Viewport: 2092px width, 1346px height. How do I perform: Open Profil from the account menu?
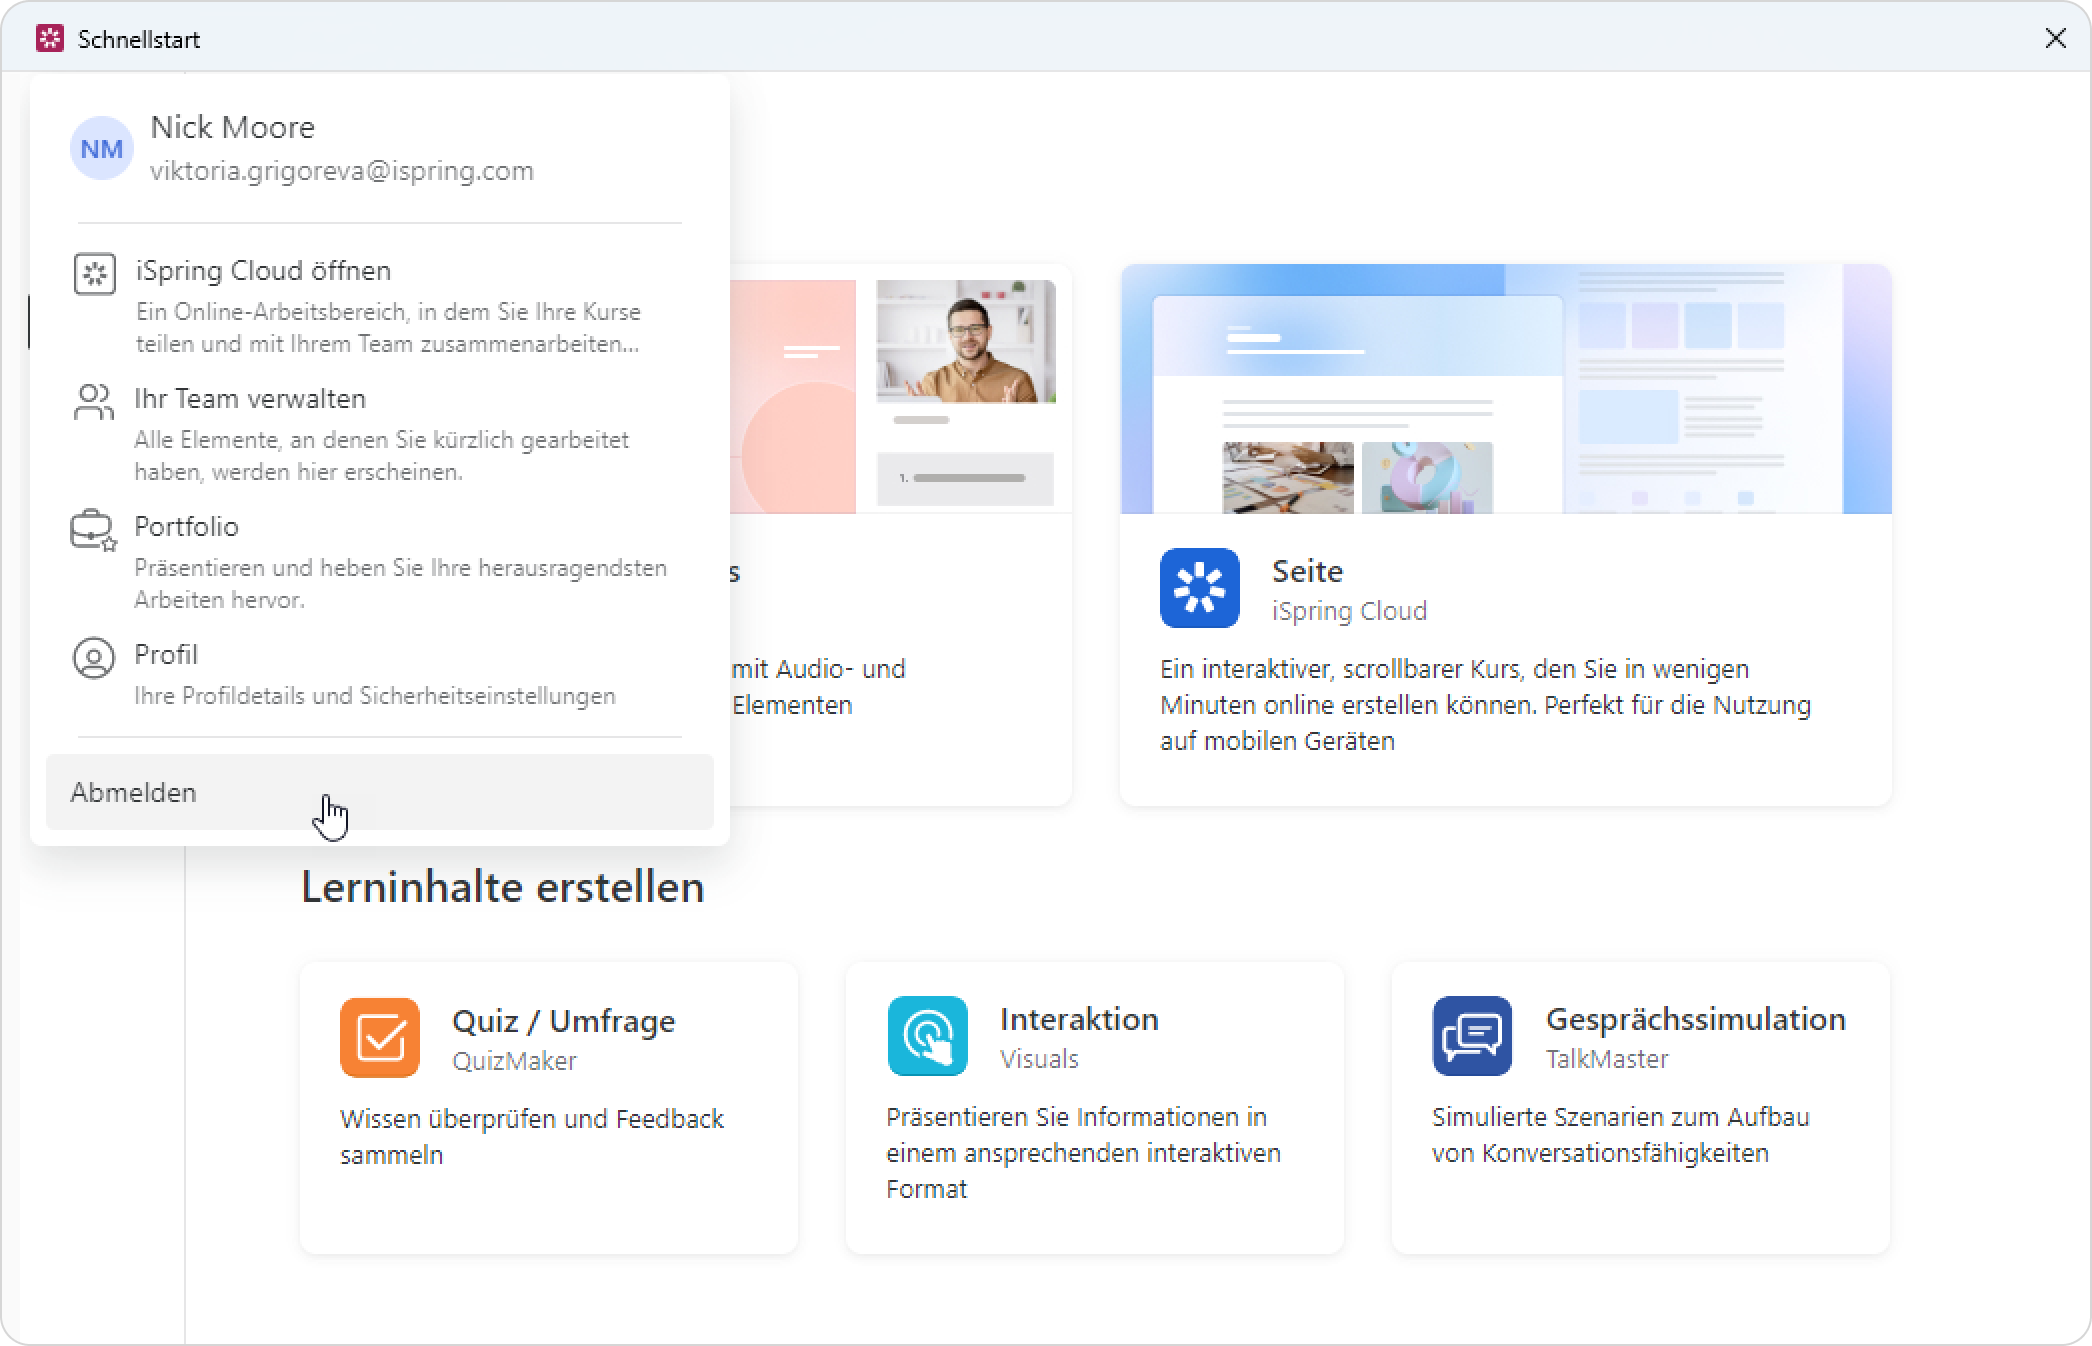[380, 674]
